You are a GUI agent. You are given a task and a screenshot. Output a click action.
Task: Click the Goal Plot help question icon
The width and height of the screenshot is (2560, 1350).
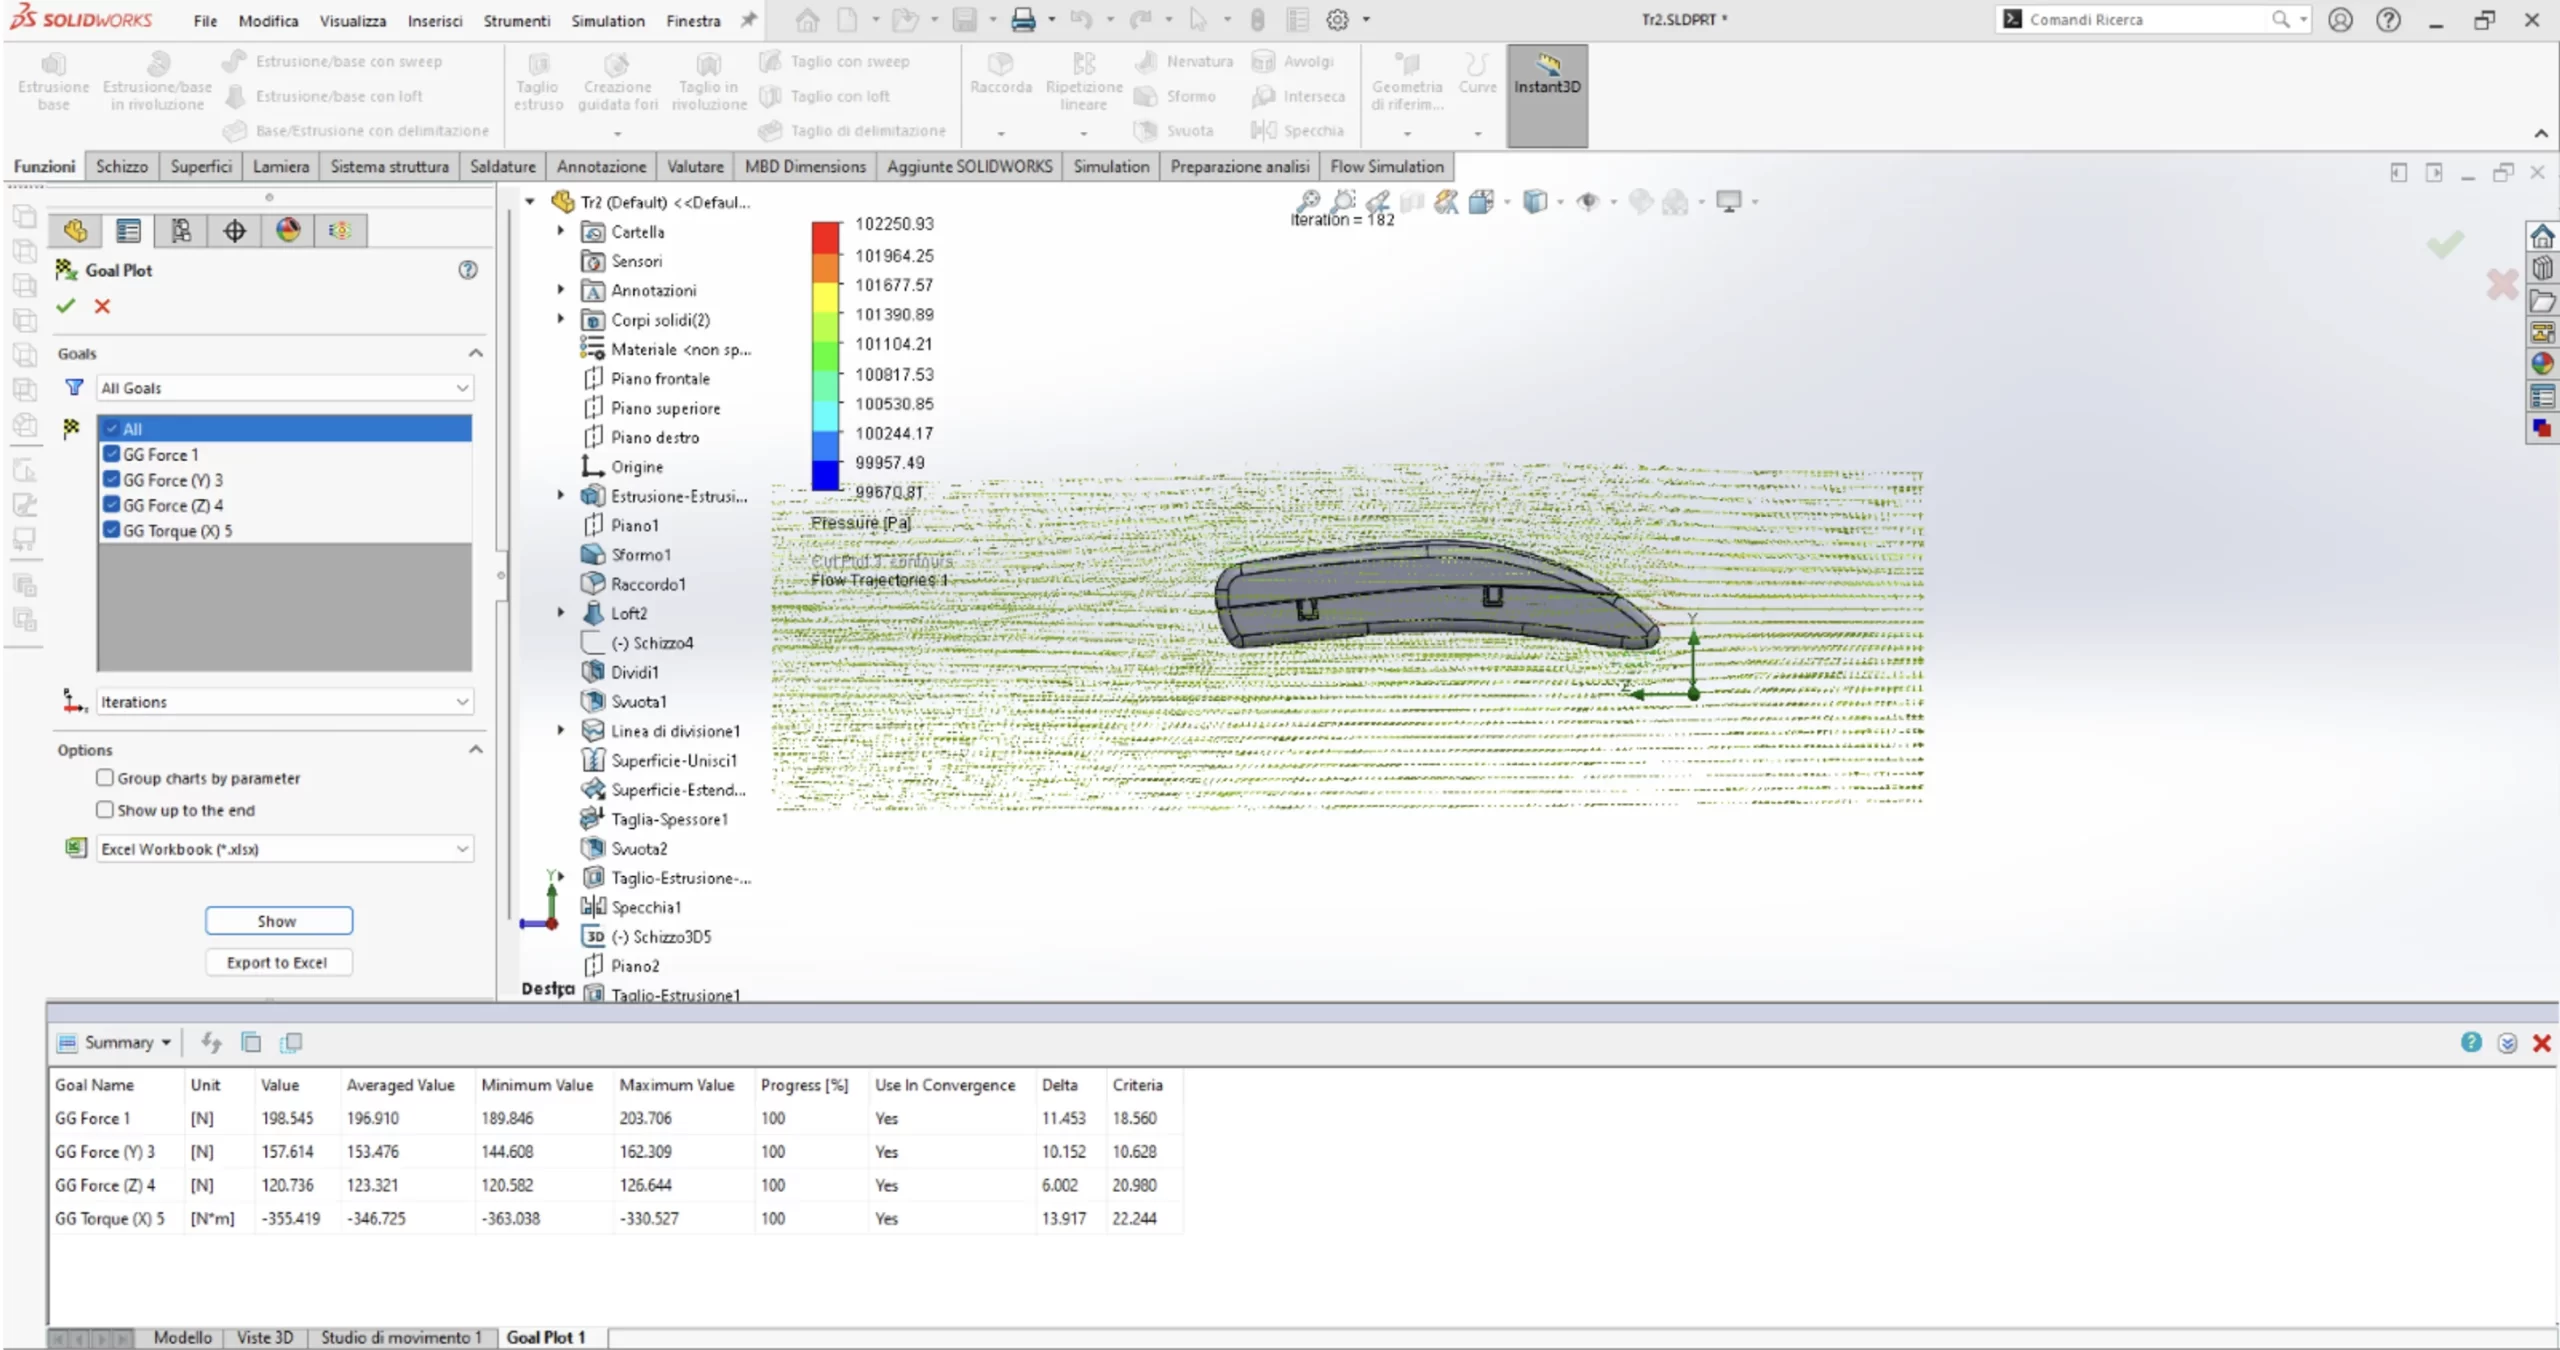[467, 270]
